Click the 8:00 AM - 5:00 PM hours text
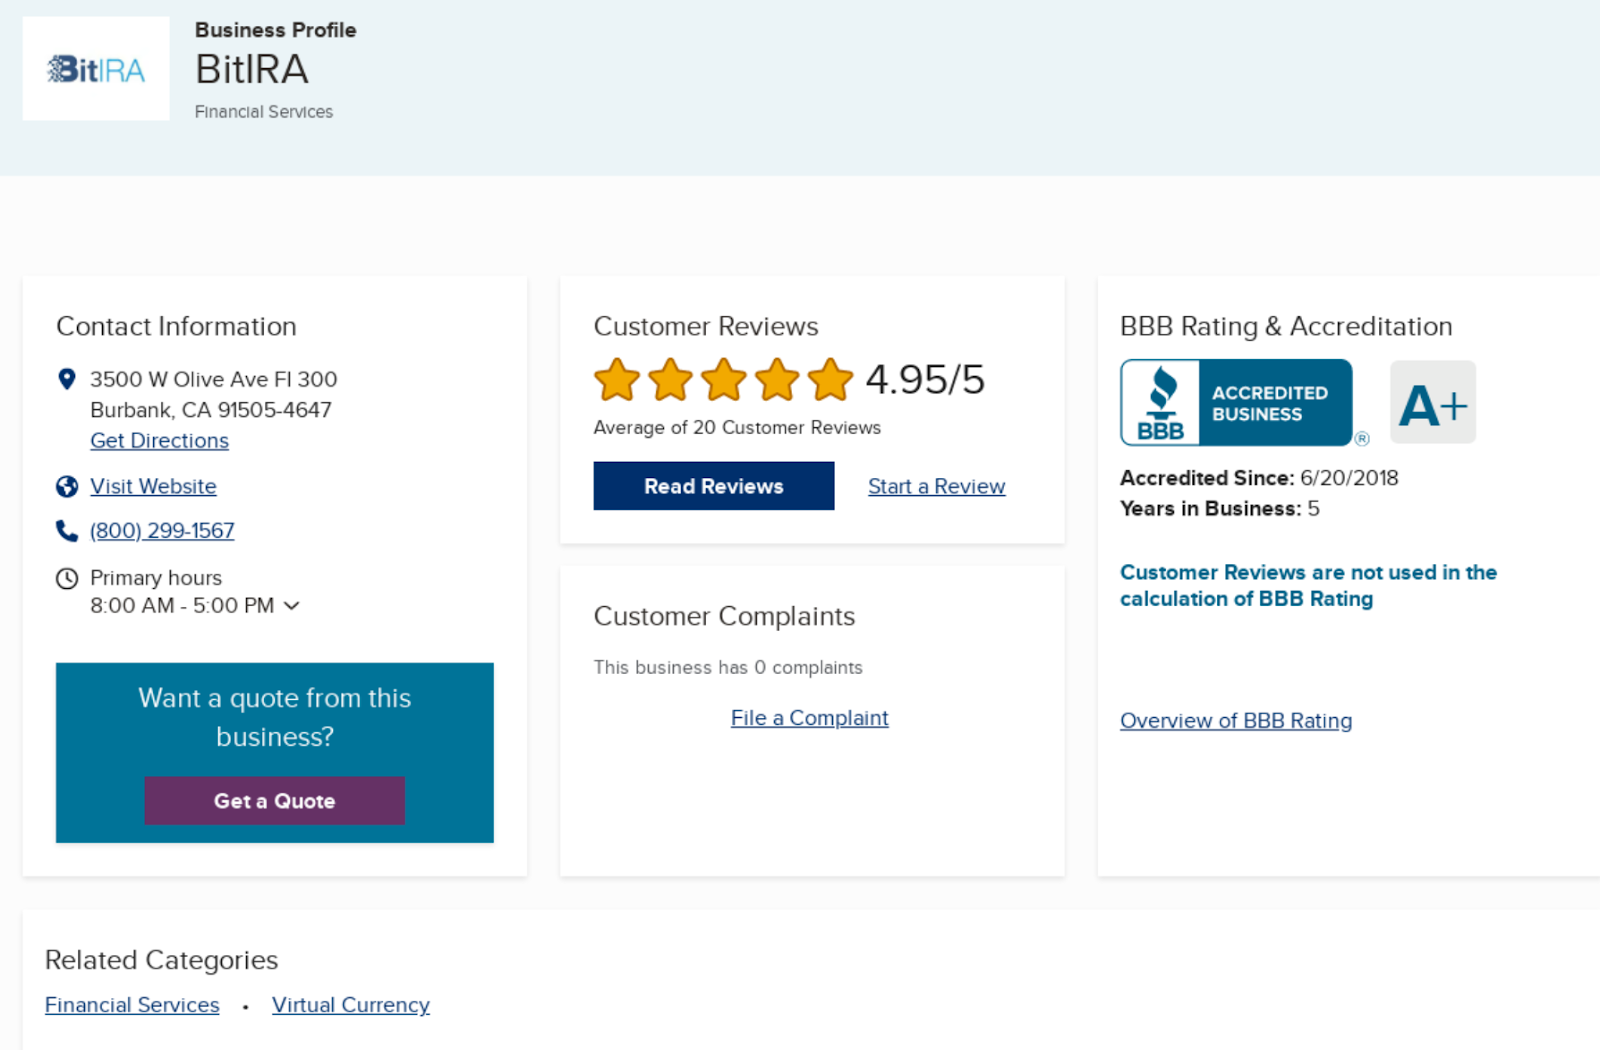 (x=182, y=606)
